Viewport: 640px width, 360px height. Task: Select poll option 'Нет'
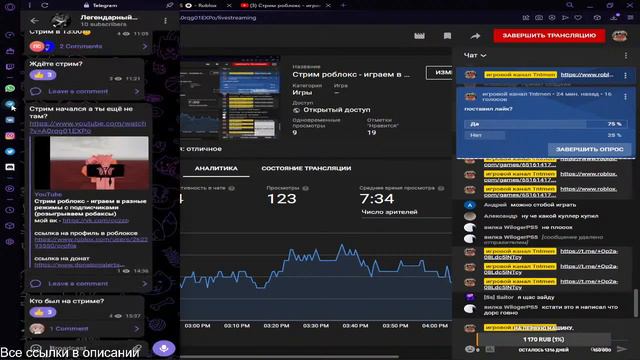[x=545, y=135]
